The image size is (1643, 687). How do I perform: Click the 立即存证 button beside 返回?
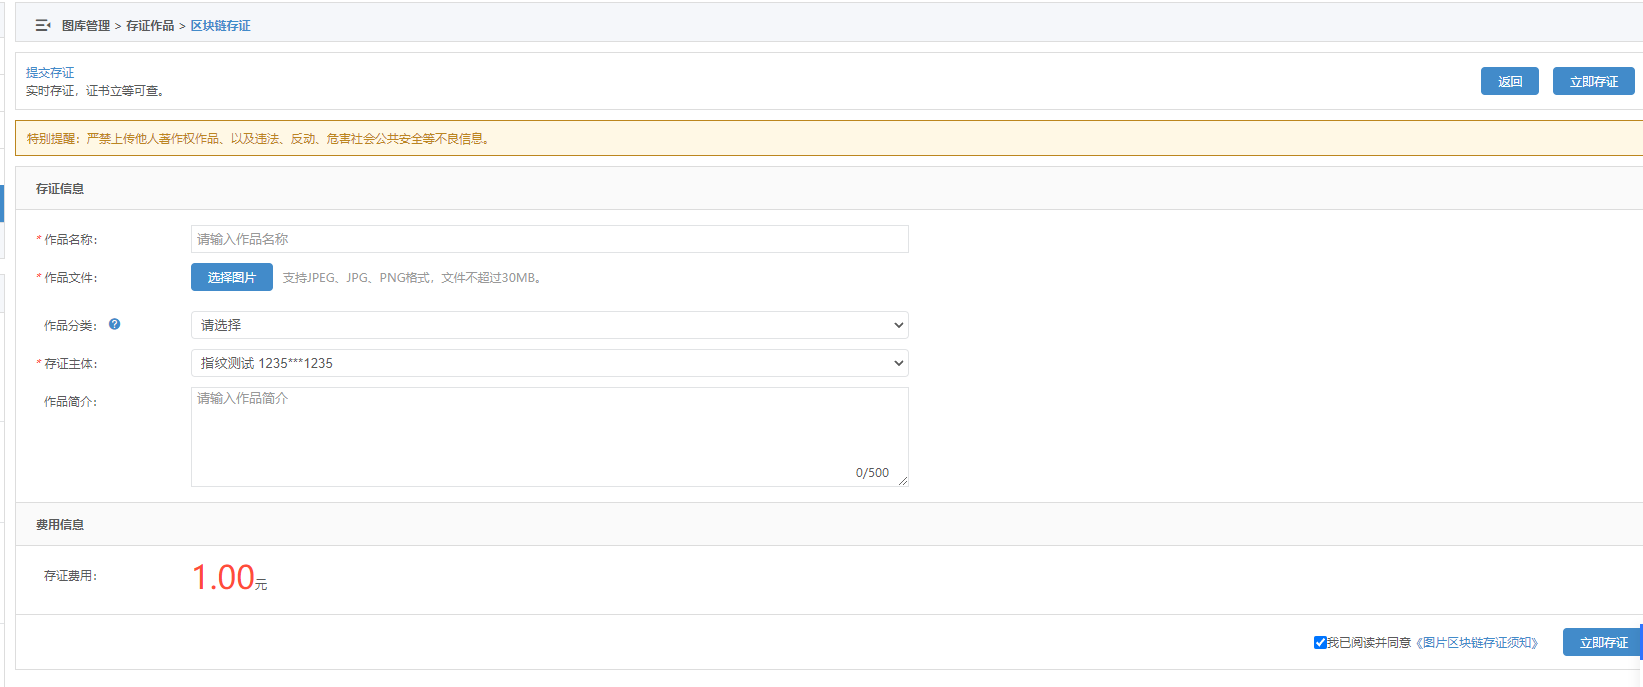[x=1593, y=82]
